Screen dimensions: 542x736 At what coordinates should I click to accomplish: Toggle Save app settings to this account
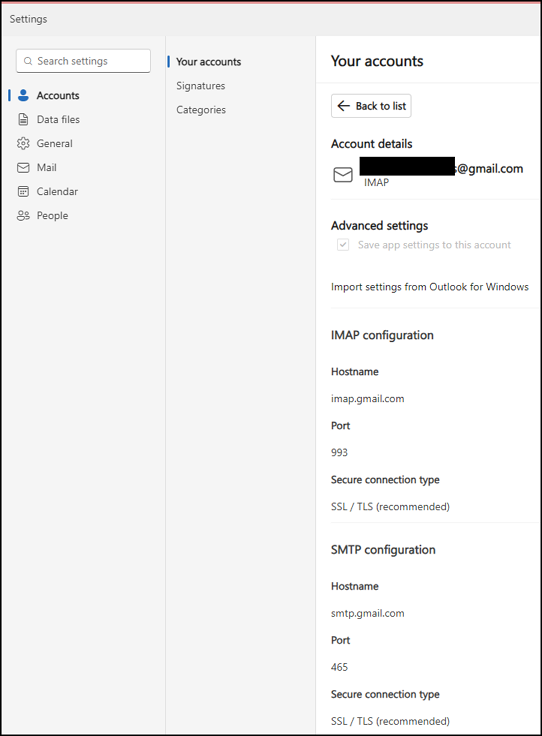pos(343,245)
